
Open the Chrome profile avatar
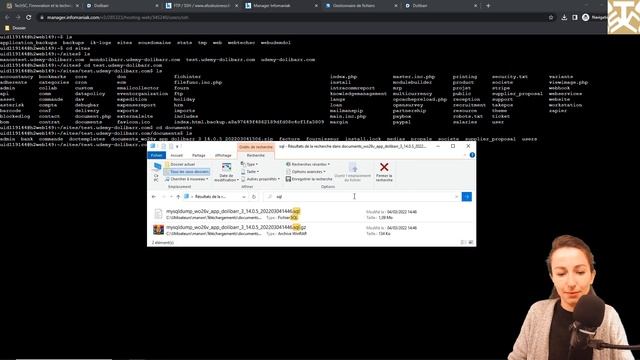(586, 18)
